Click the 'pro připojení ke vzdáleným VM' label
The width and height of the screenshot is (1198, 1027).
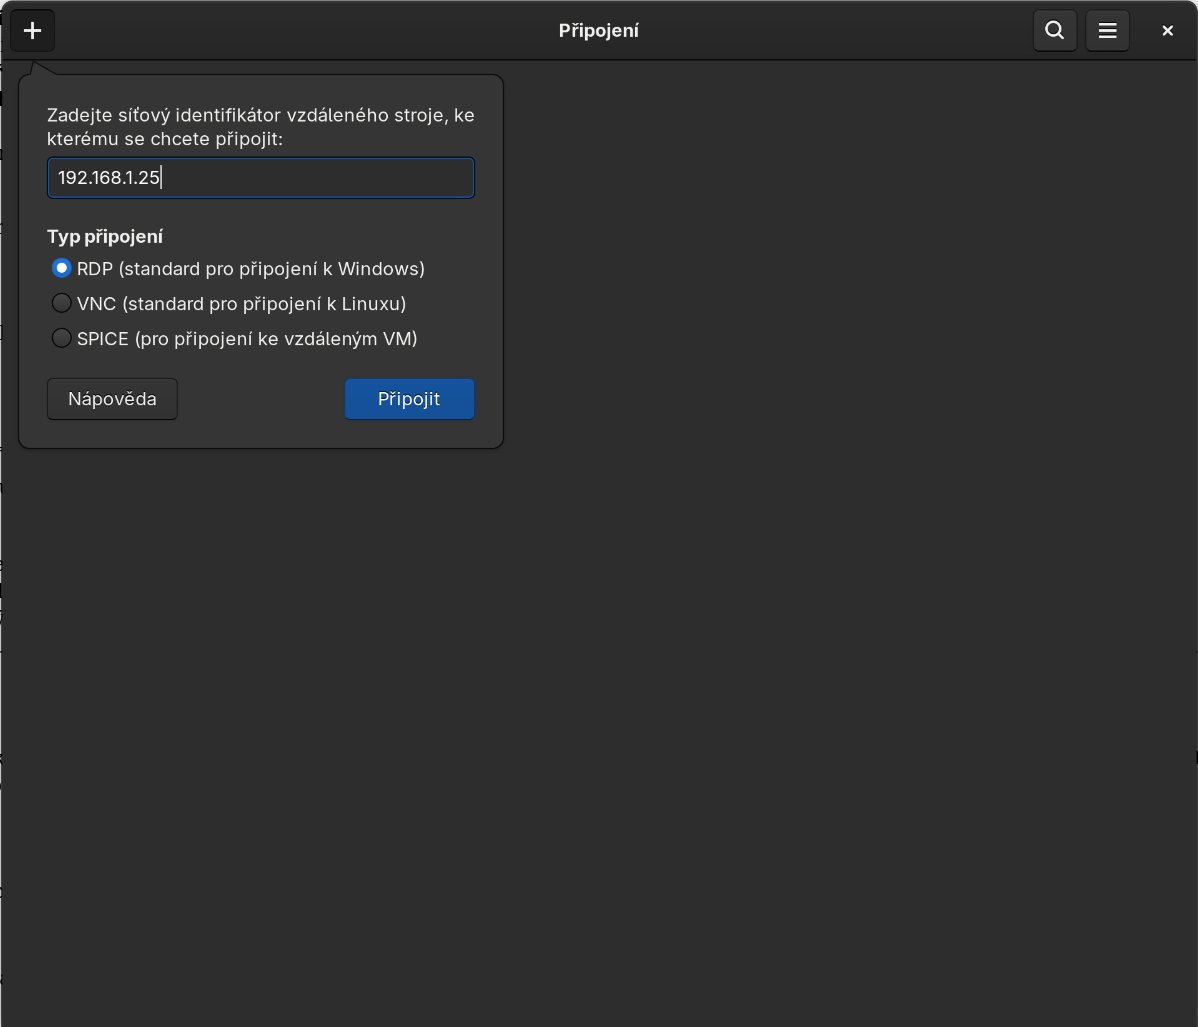tap(276, 339)
